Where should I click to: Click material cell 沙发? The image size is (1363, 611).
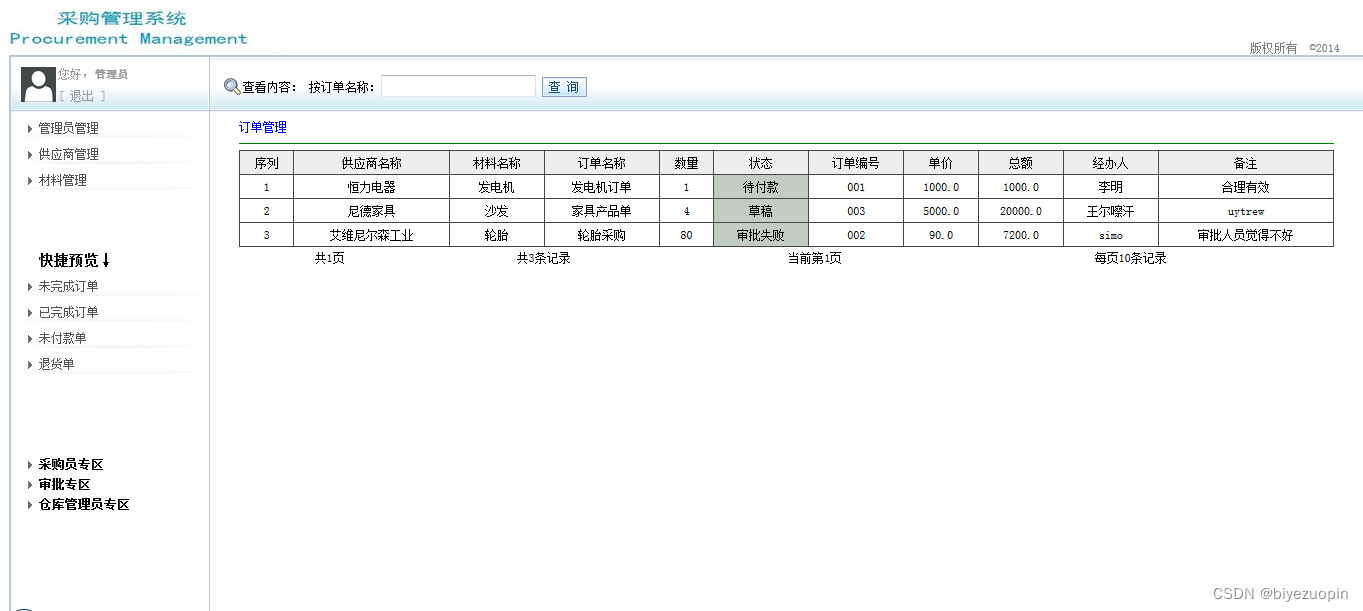point(497,211)
